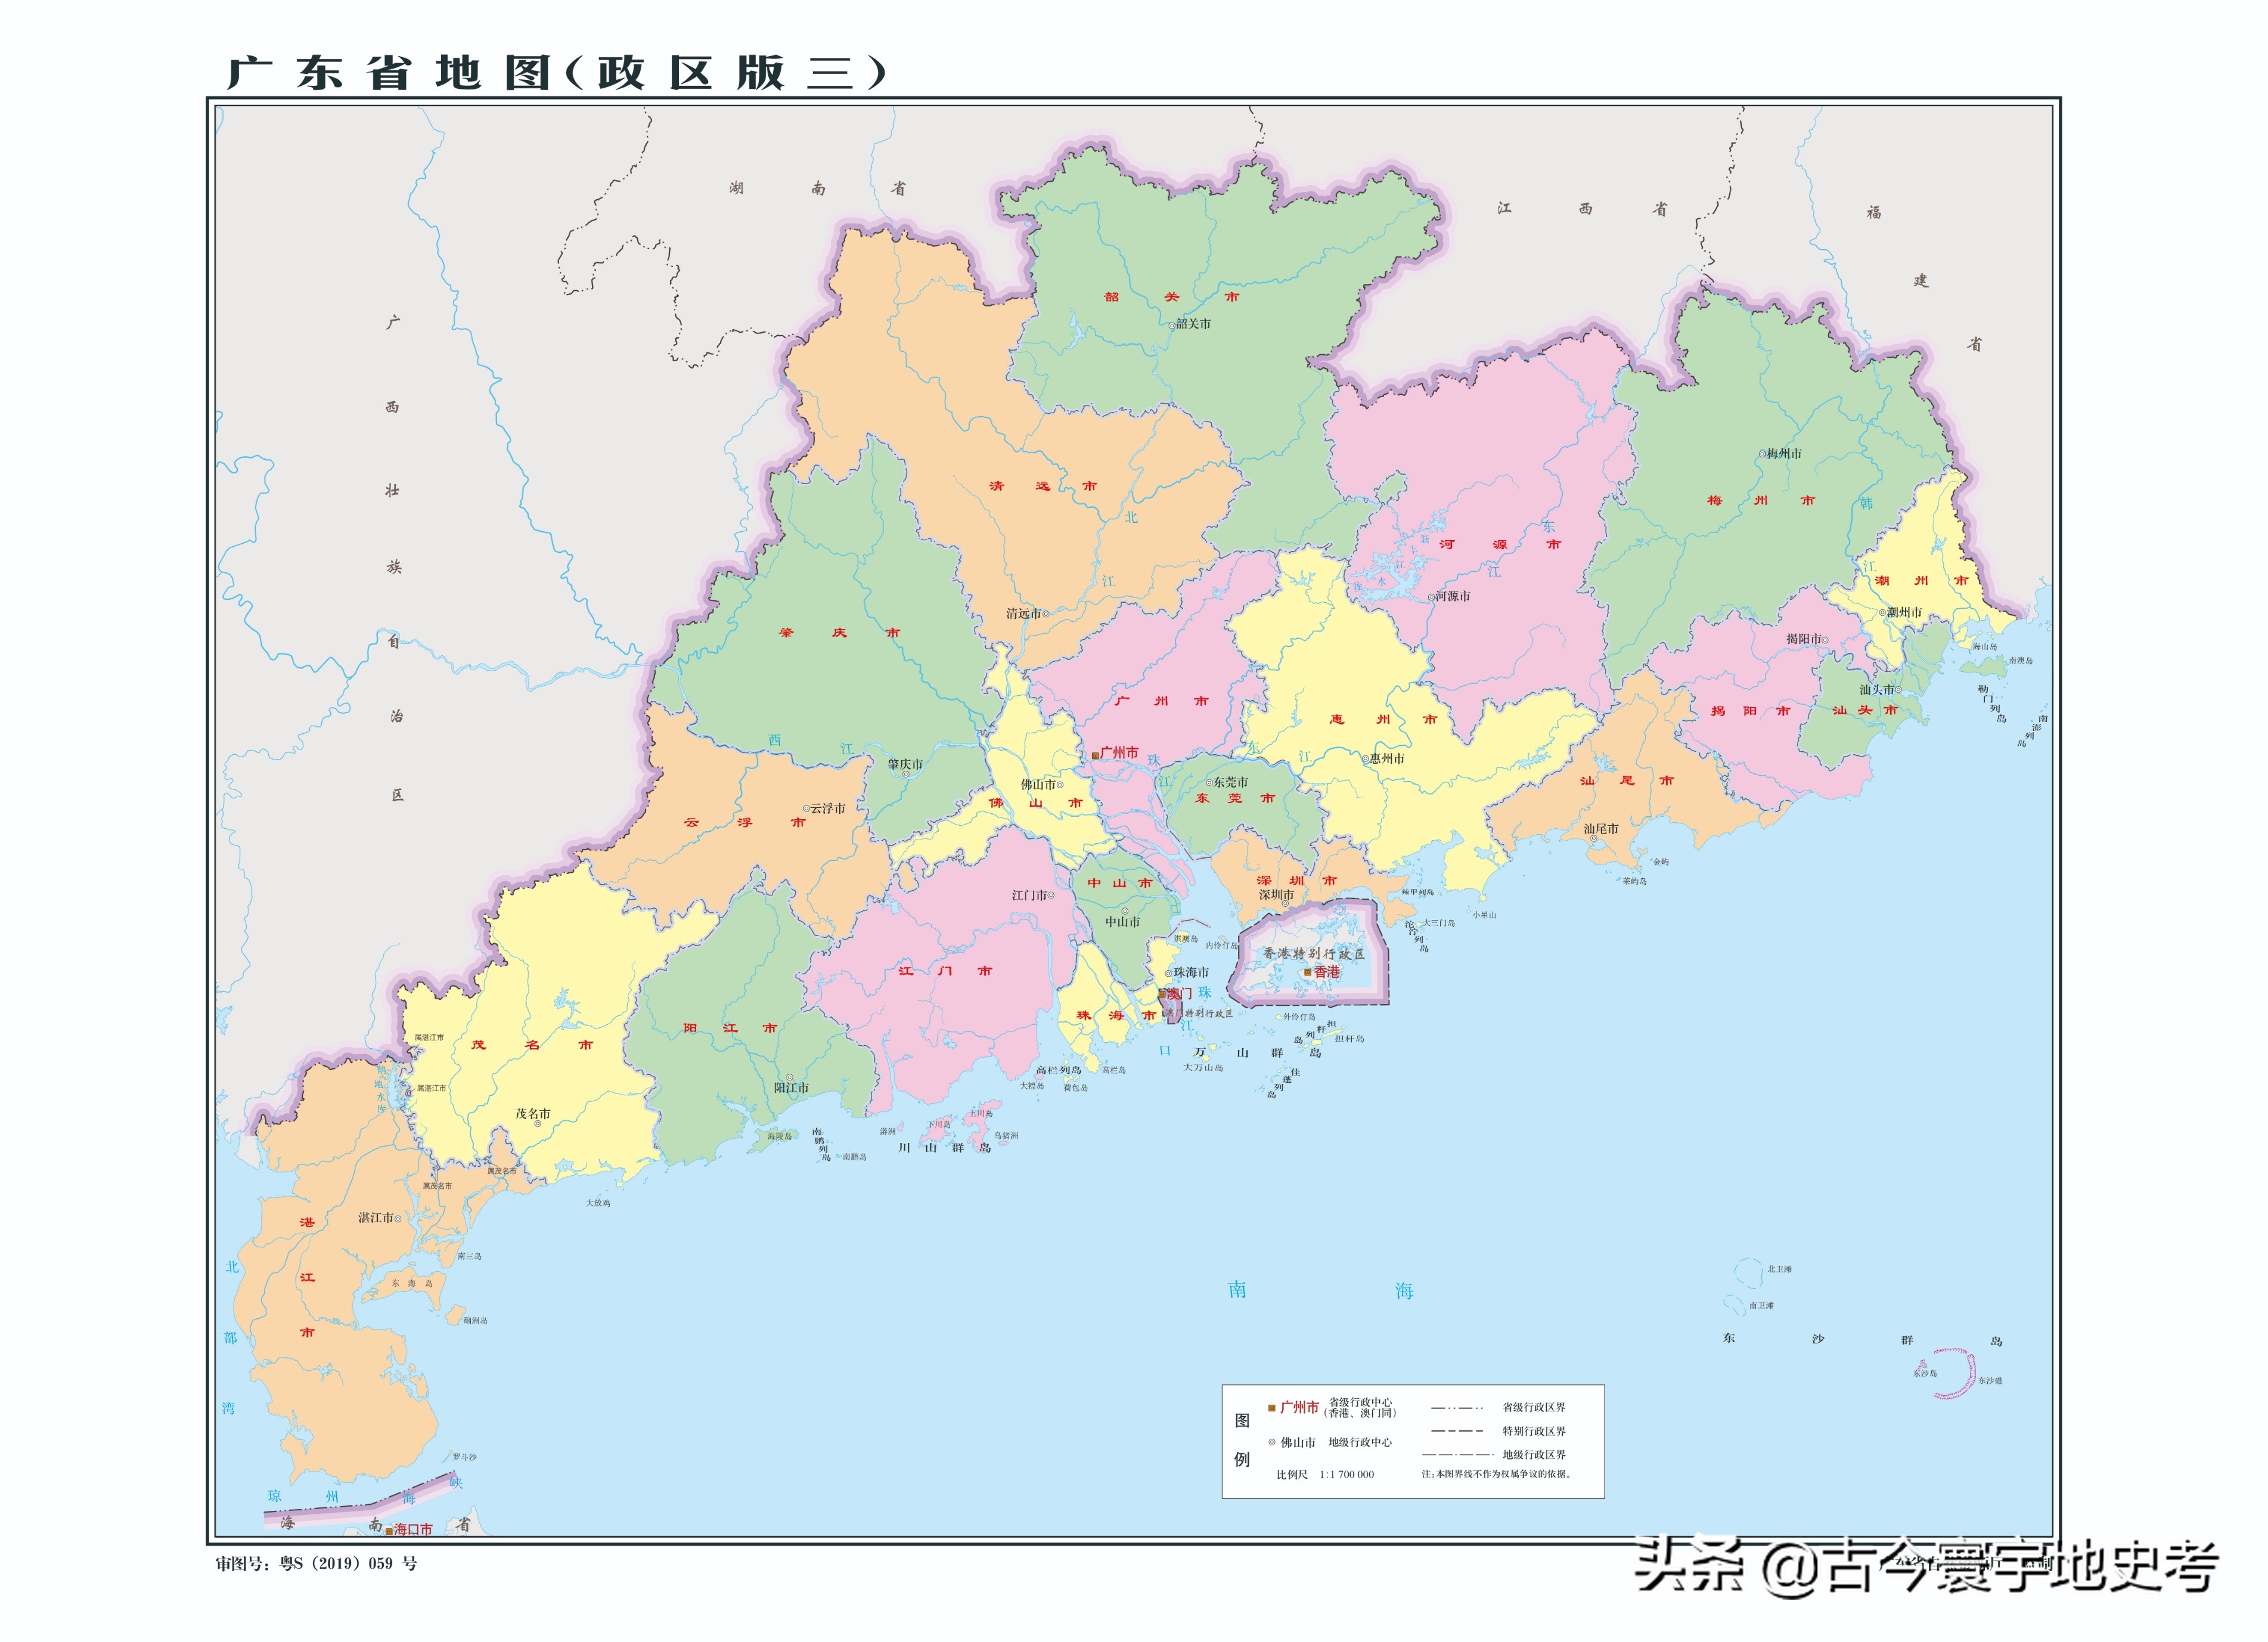The height and width of the screenshot is (1642, 2268).
Task: Select the 深圳市 city marker on the map
Action: pos(1286,903)
